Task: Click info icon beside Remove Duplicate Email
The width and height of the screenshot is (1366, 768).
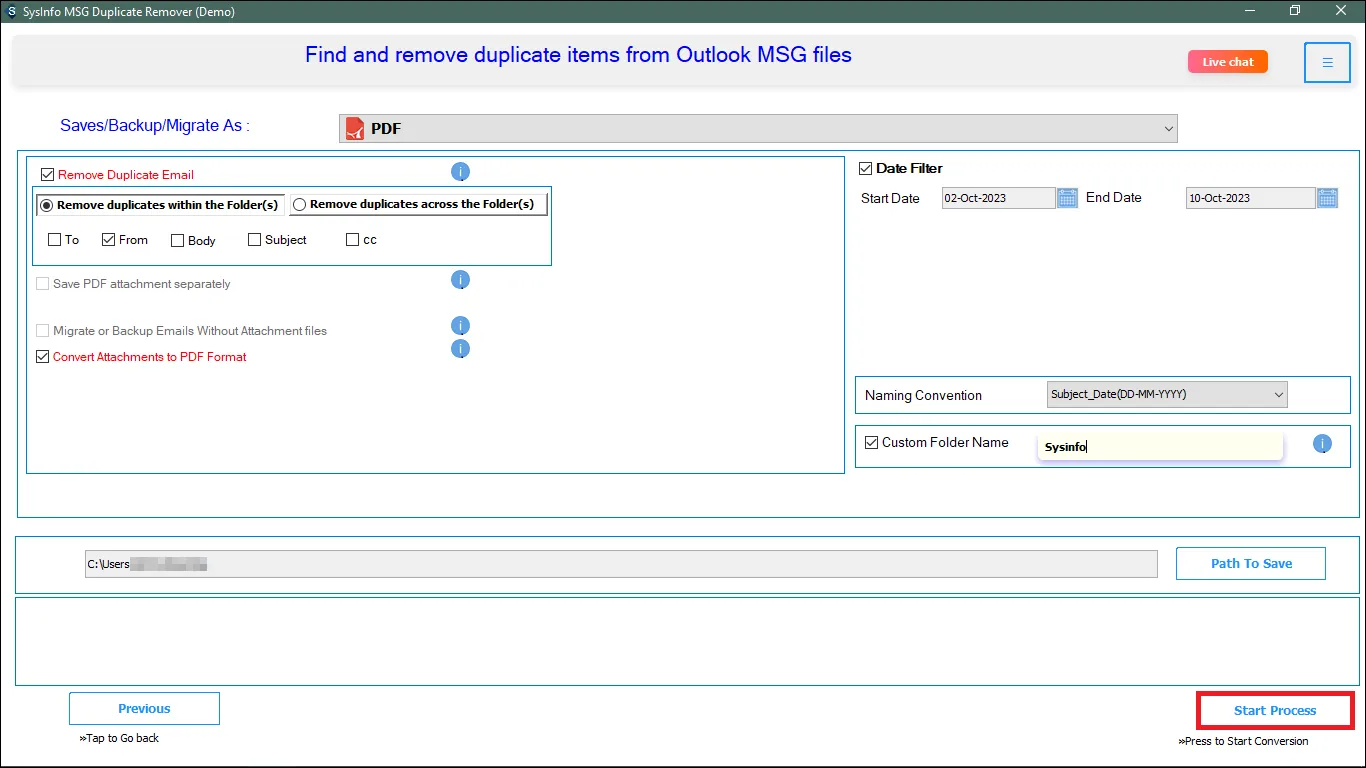Action: click(460, 172)
